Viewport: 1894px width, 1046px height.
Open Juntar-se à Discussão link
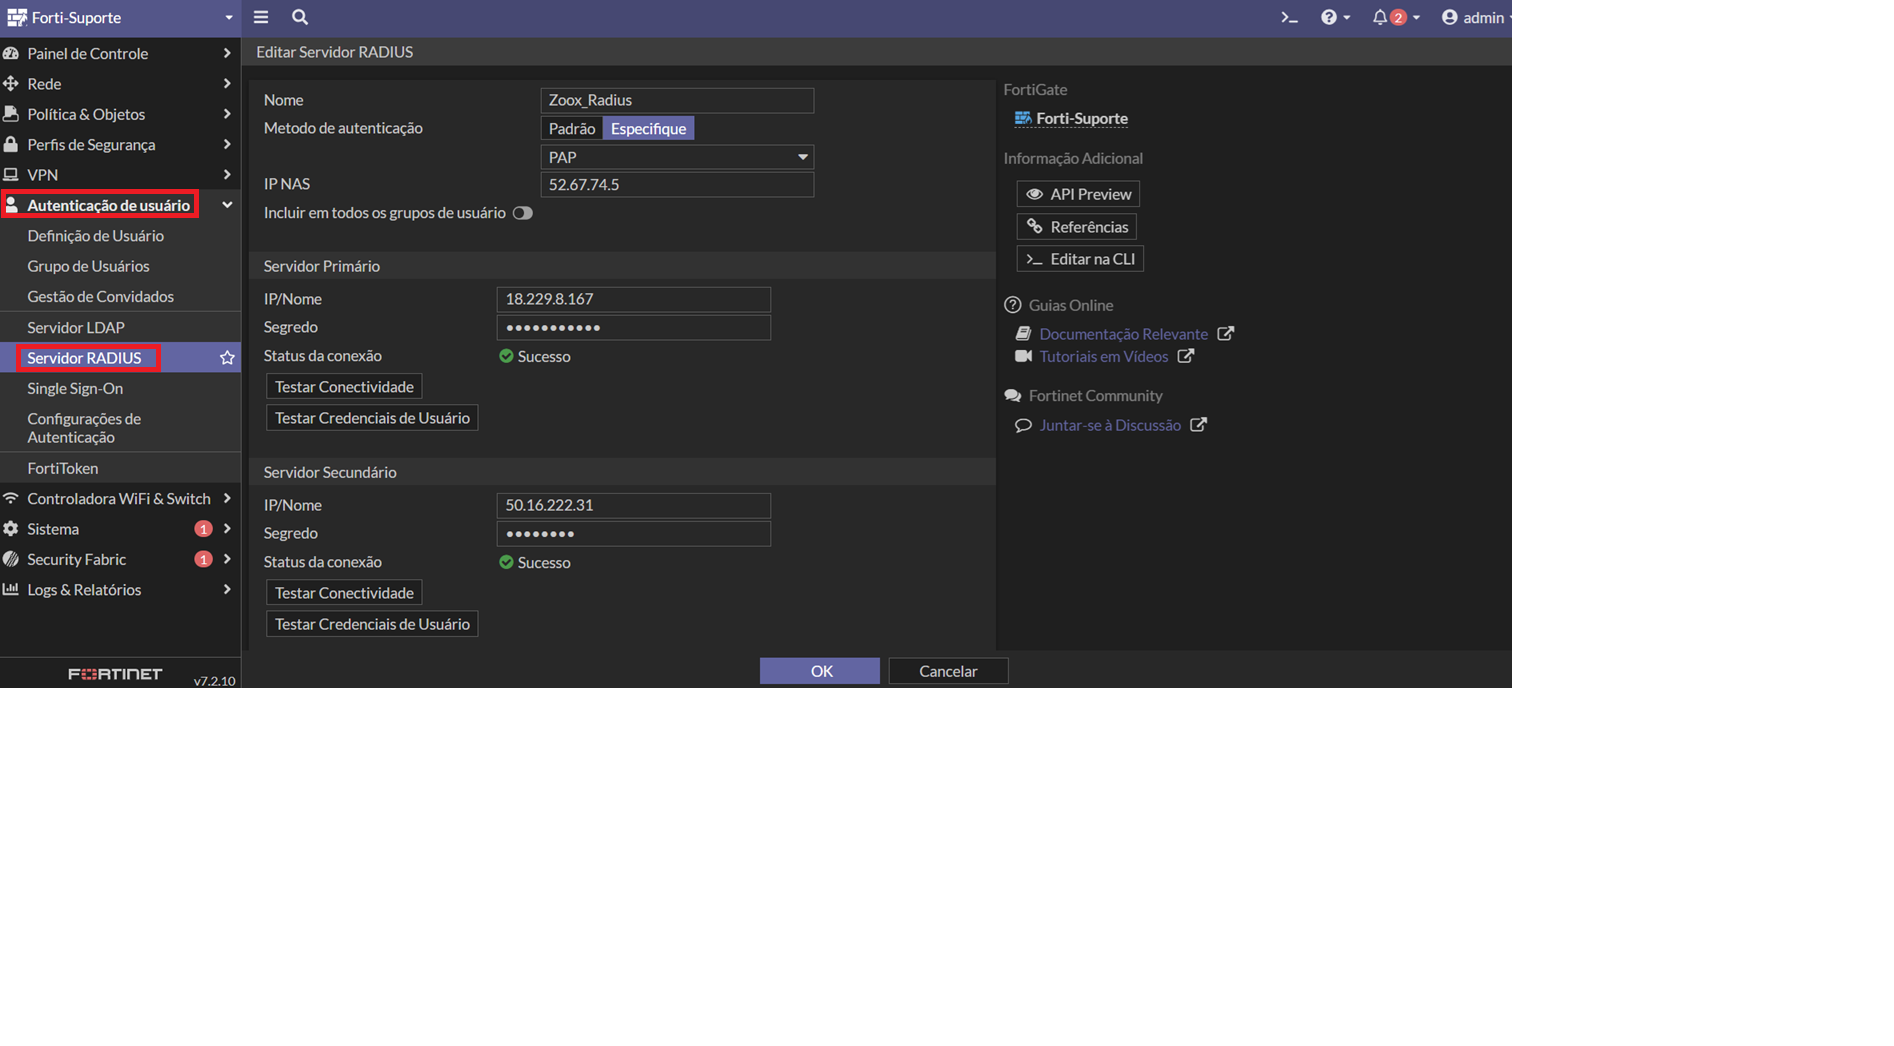click(1110, 425)
